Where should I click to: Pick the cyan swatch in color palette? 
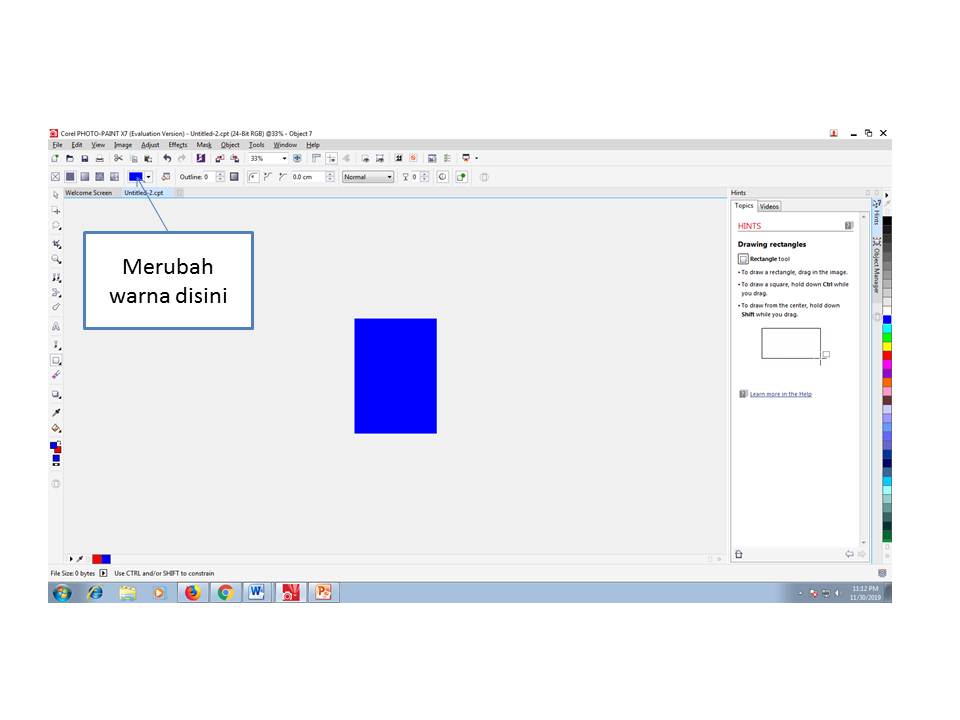[x=887, y=329]
